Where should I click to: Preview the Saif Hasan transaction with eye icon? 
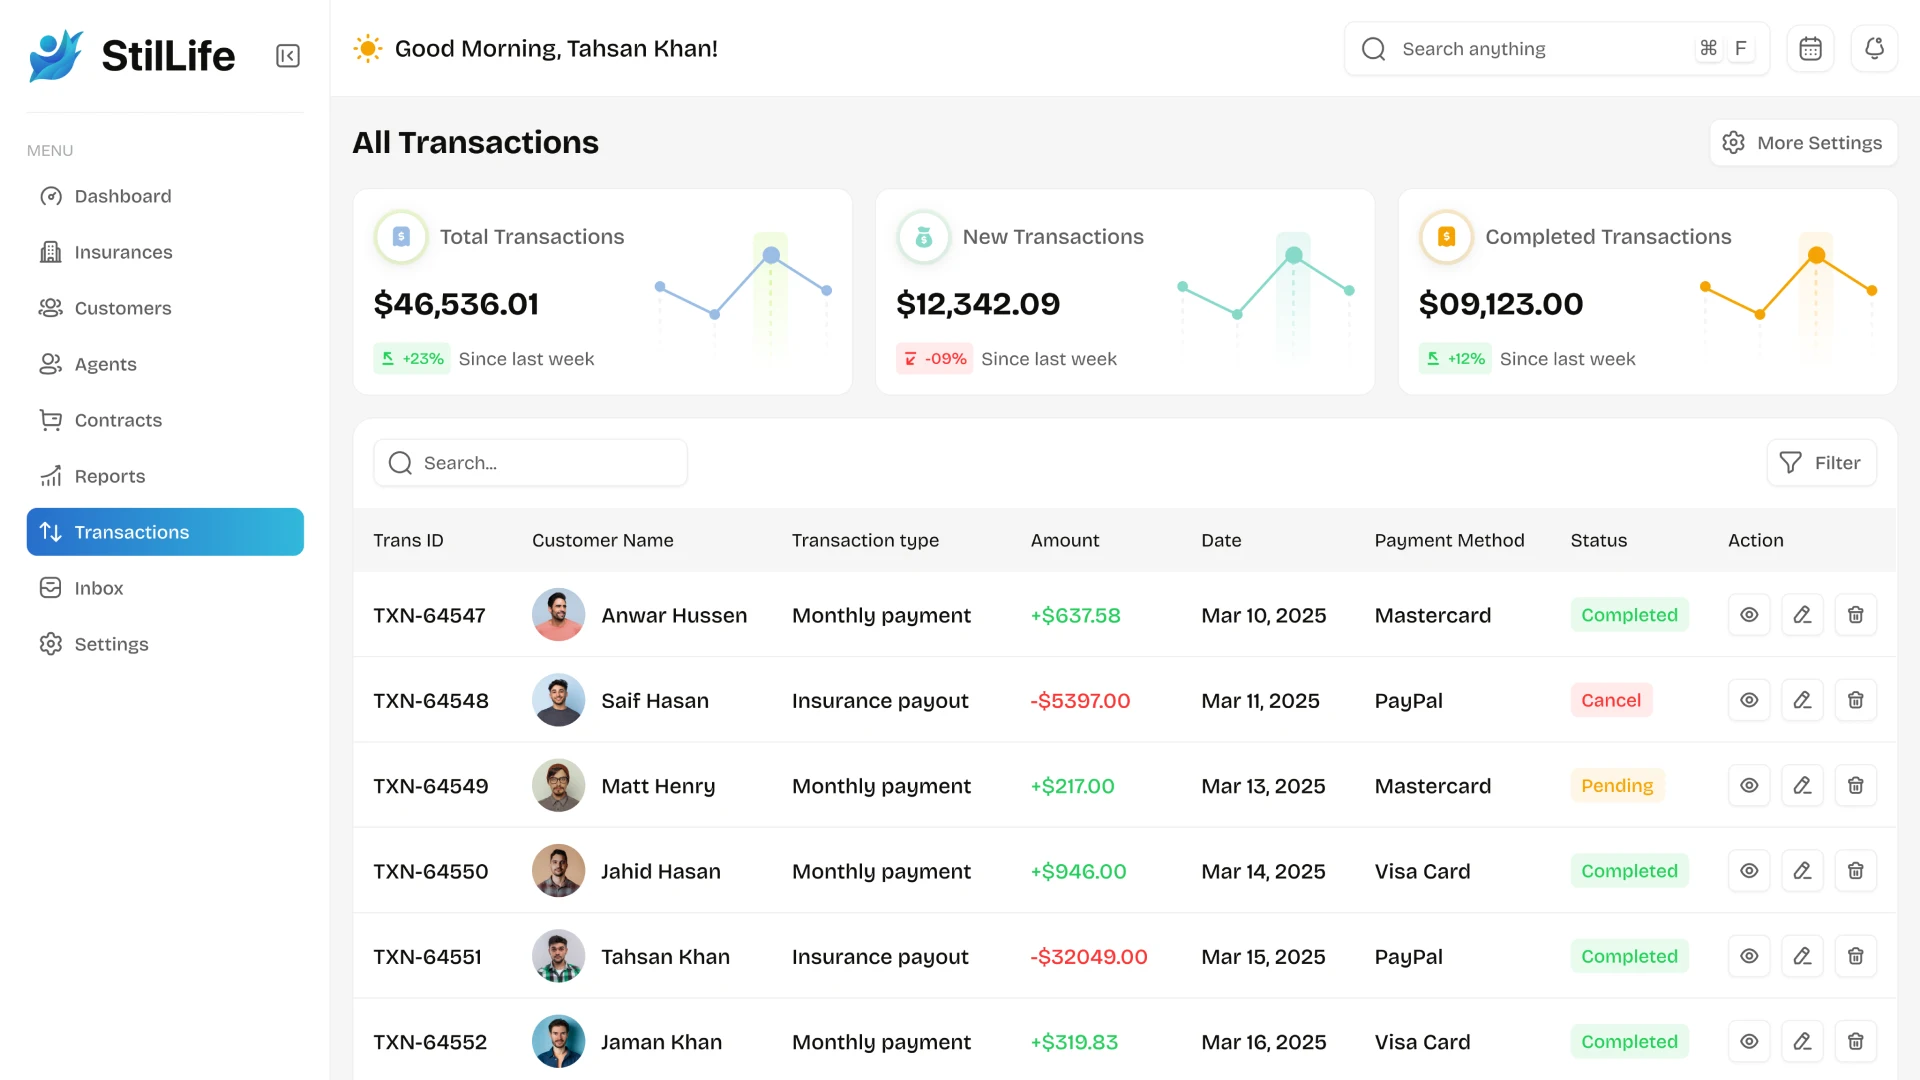tap(1748, 700)
